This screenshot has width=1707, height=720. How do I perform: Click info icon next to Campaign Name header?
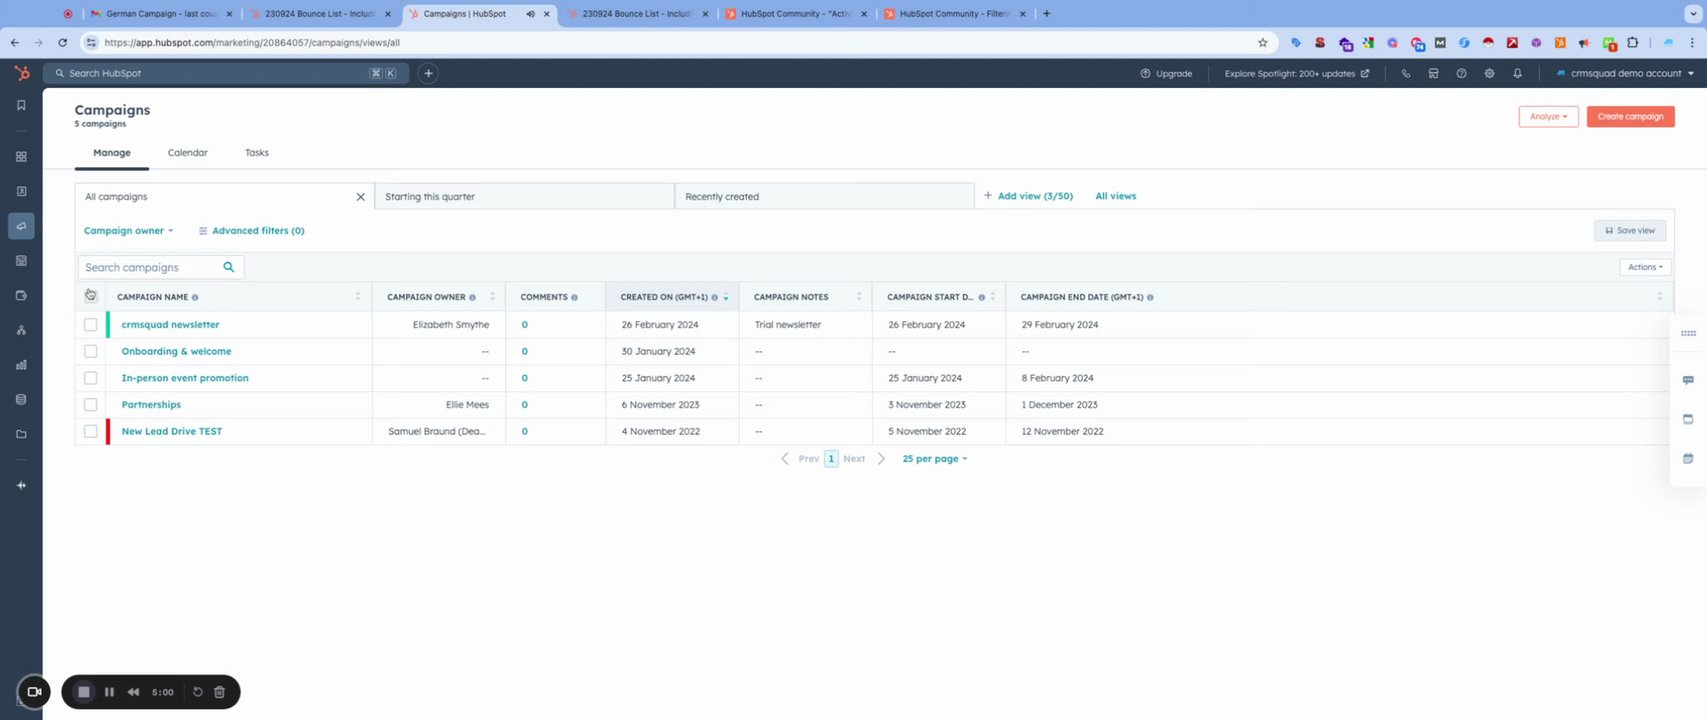point(195,297)
